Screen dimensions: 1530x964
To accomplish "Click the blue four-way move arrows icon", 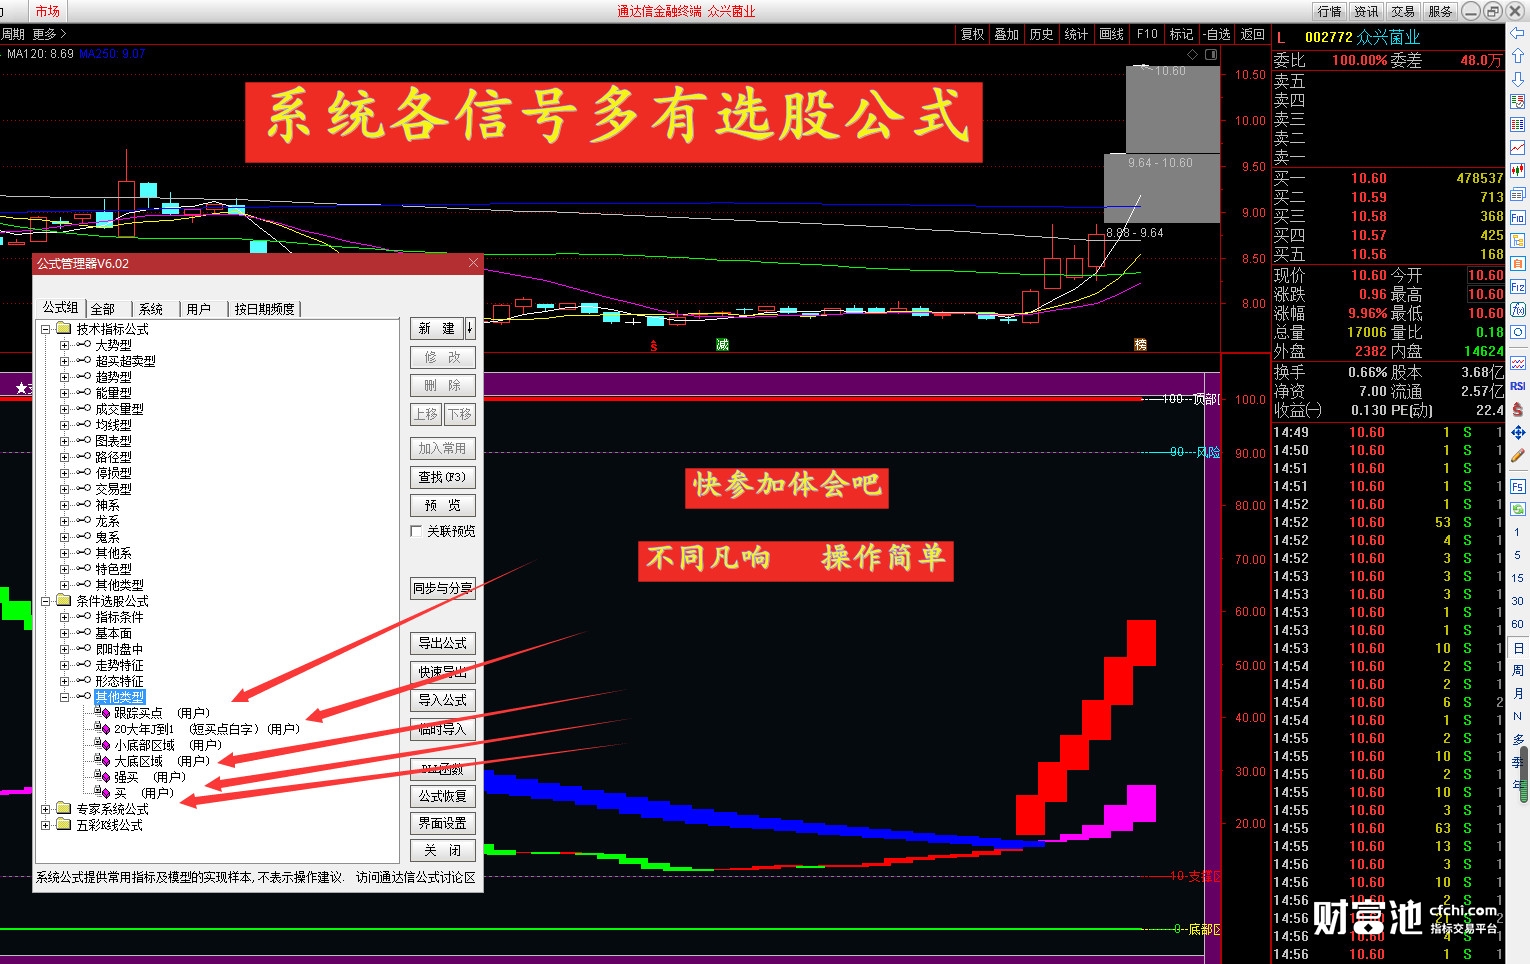I will click(1517, 431).
